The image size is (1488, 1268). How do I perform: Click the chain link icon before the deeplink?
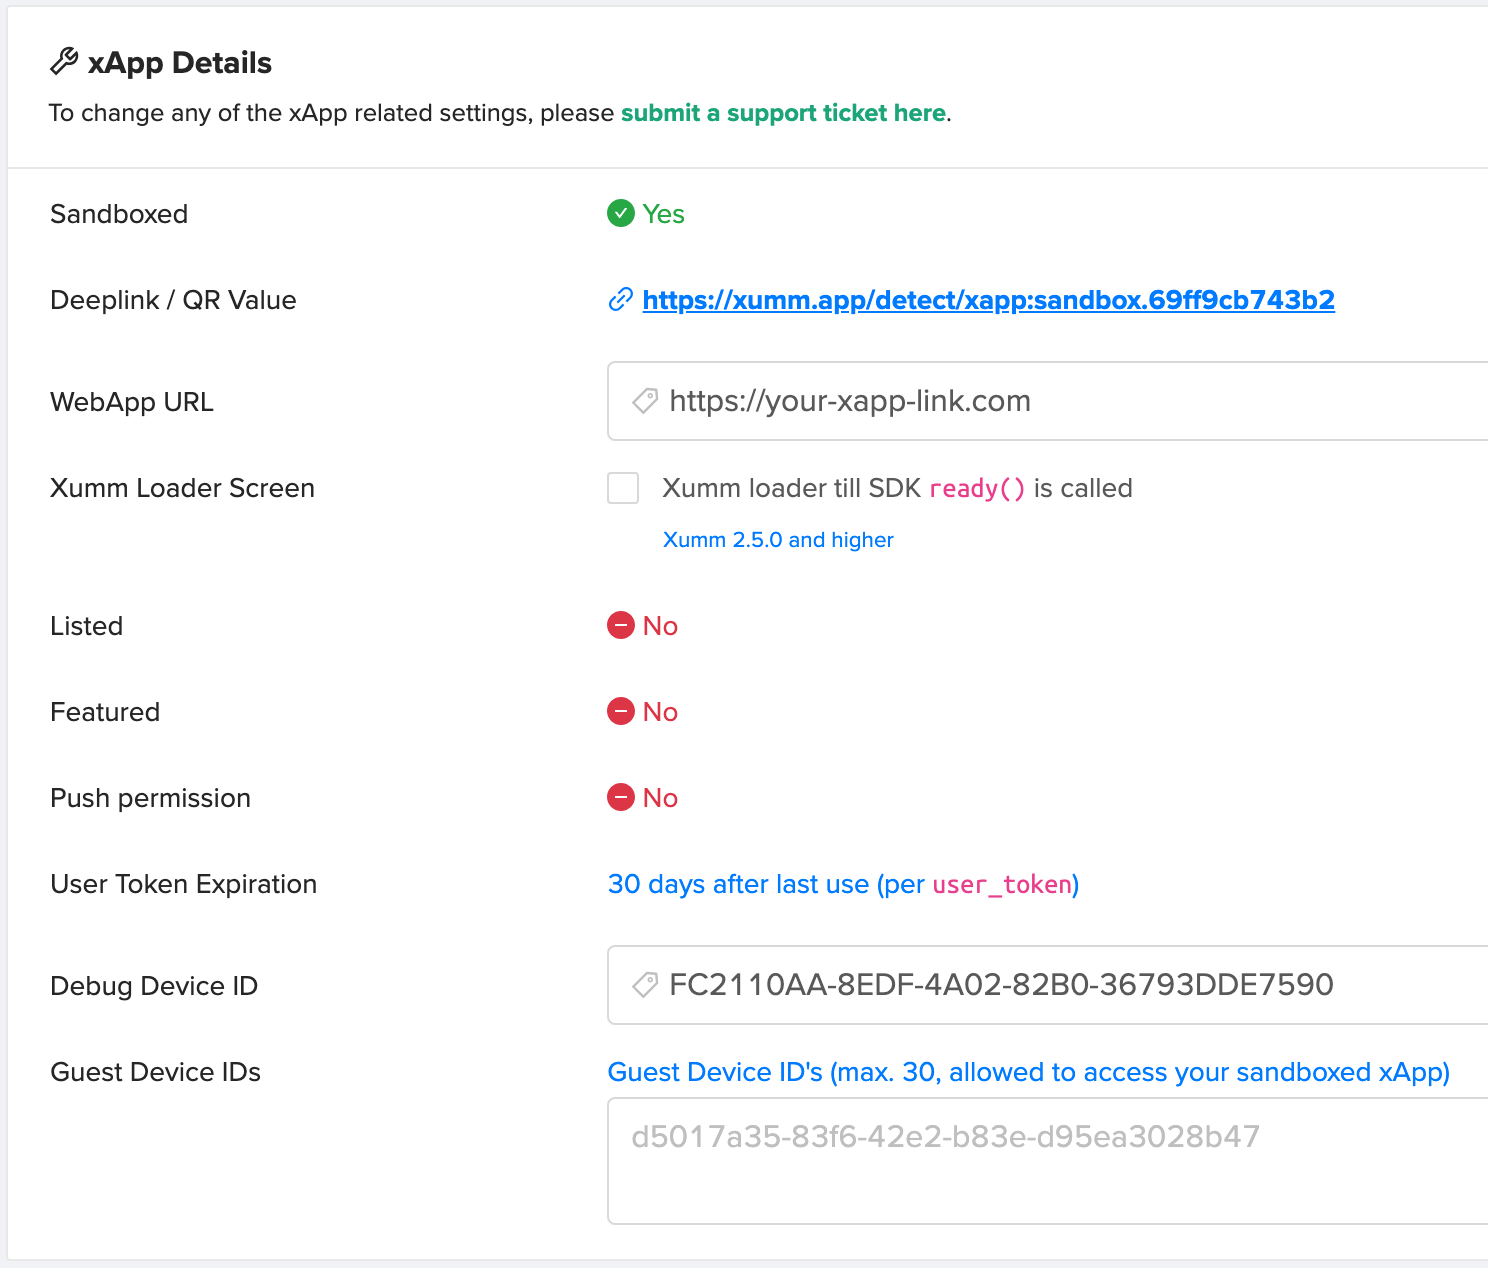coord(621,300)
